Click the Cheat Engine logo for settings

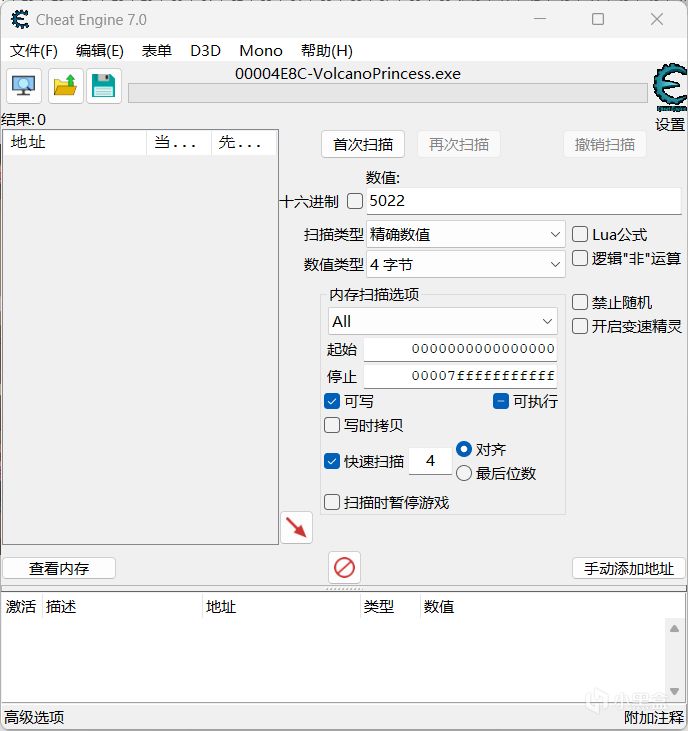click(x=670, y=87)
